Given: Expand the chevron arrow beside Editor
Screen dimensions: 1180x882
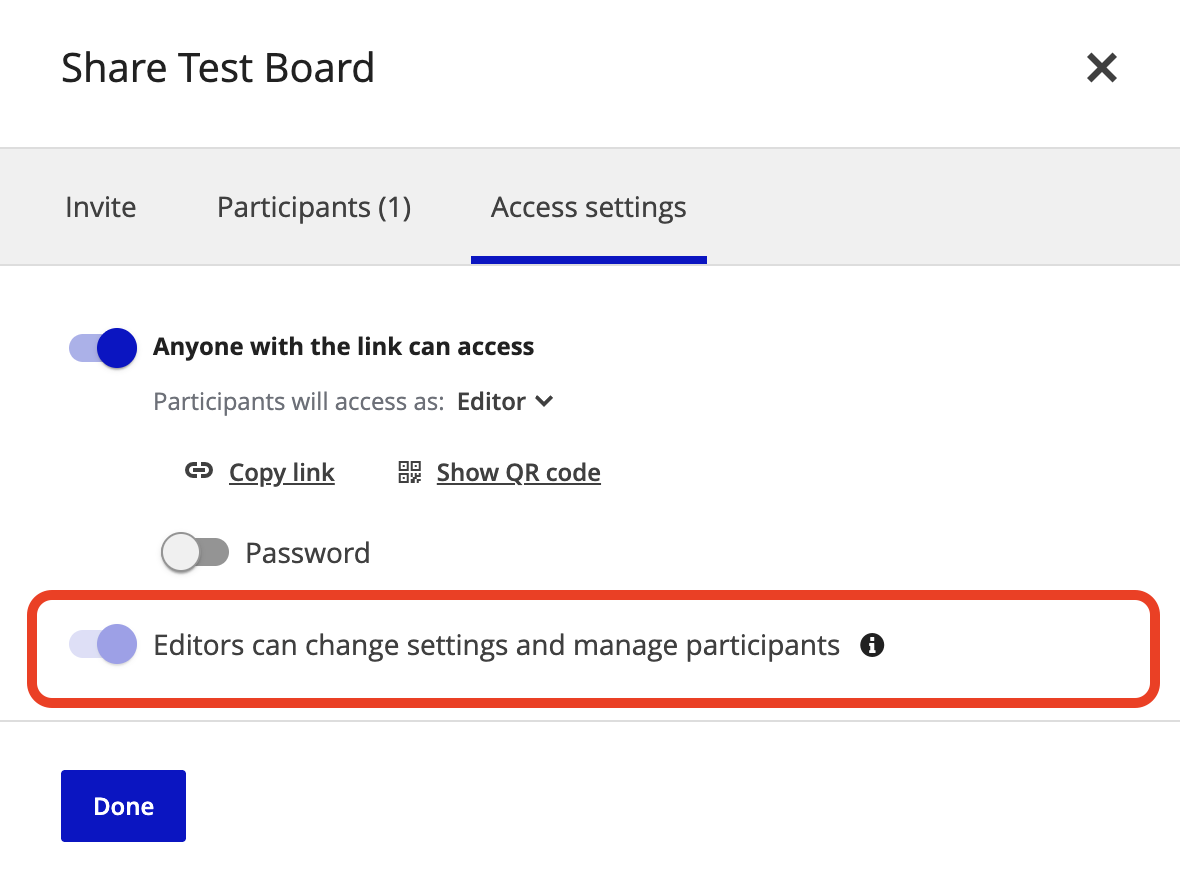Looking at the screenshot, I should (x=544, y=402).
